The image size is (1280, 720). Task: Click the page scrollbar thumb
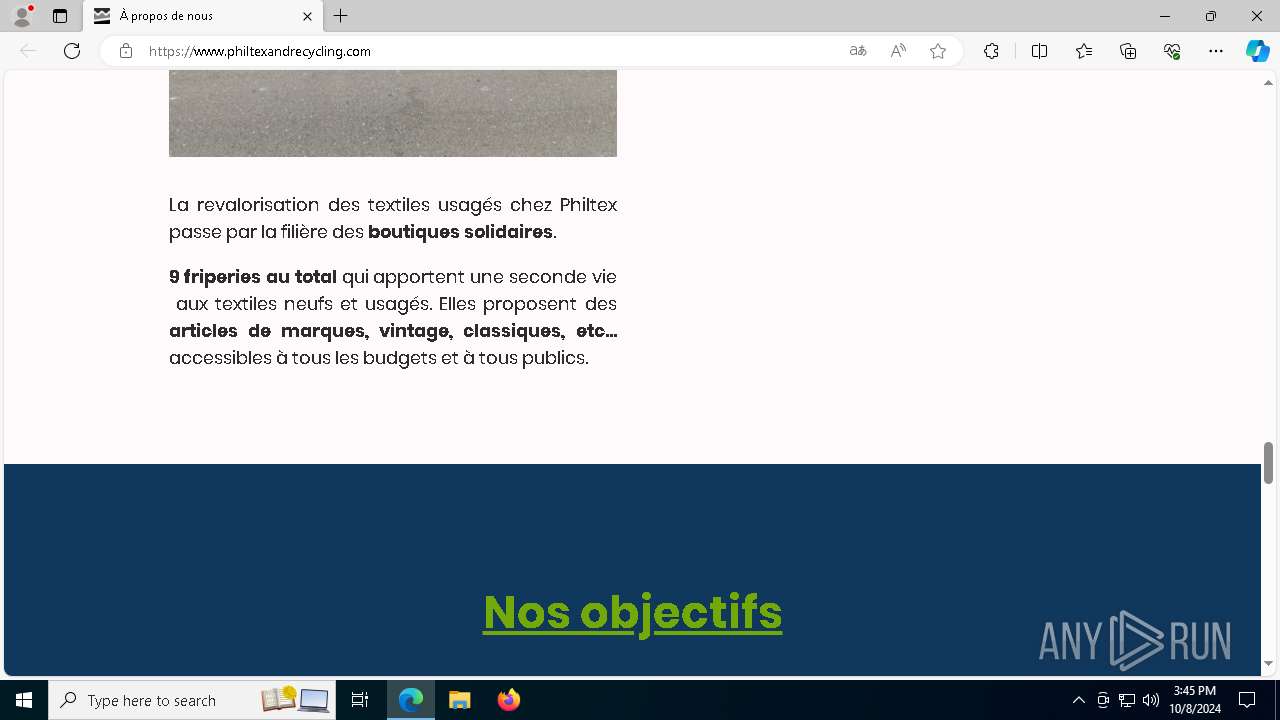[x=1268, y=462]
